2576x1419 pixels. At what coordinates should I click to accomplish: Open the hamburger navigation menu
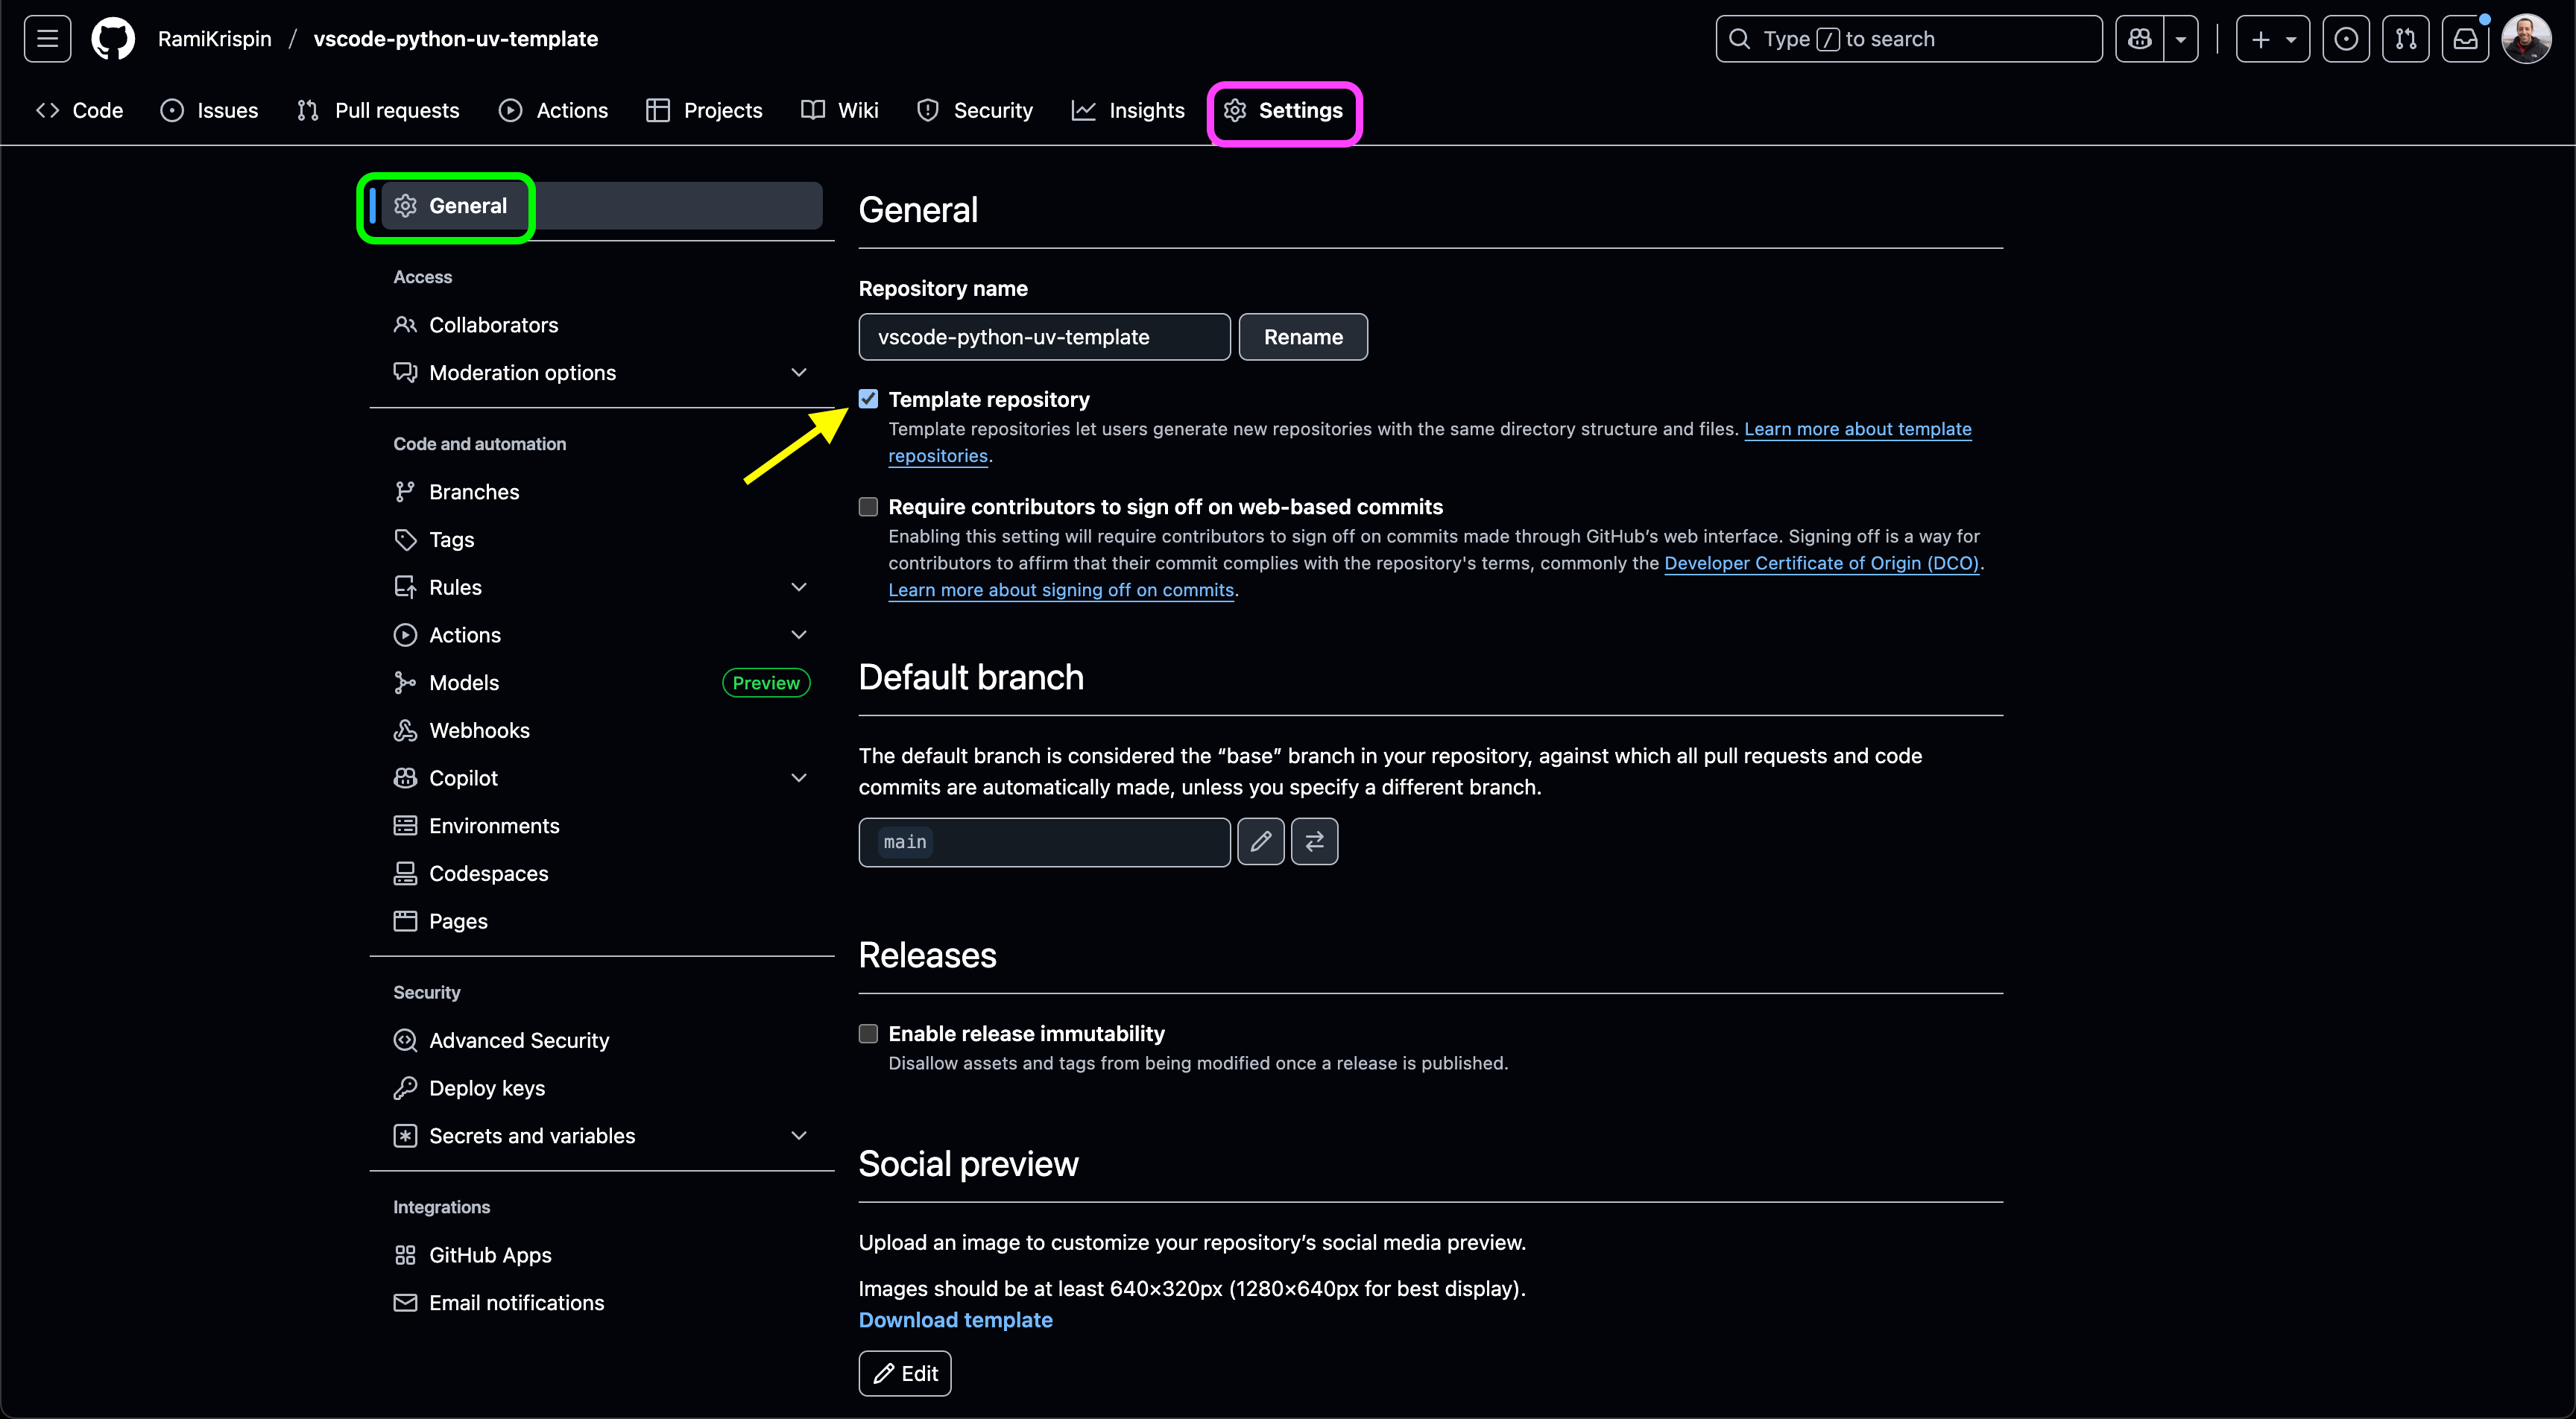click(47, 39)
